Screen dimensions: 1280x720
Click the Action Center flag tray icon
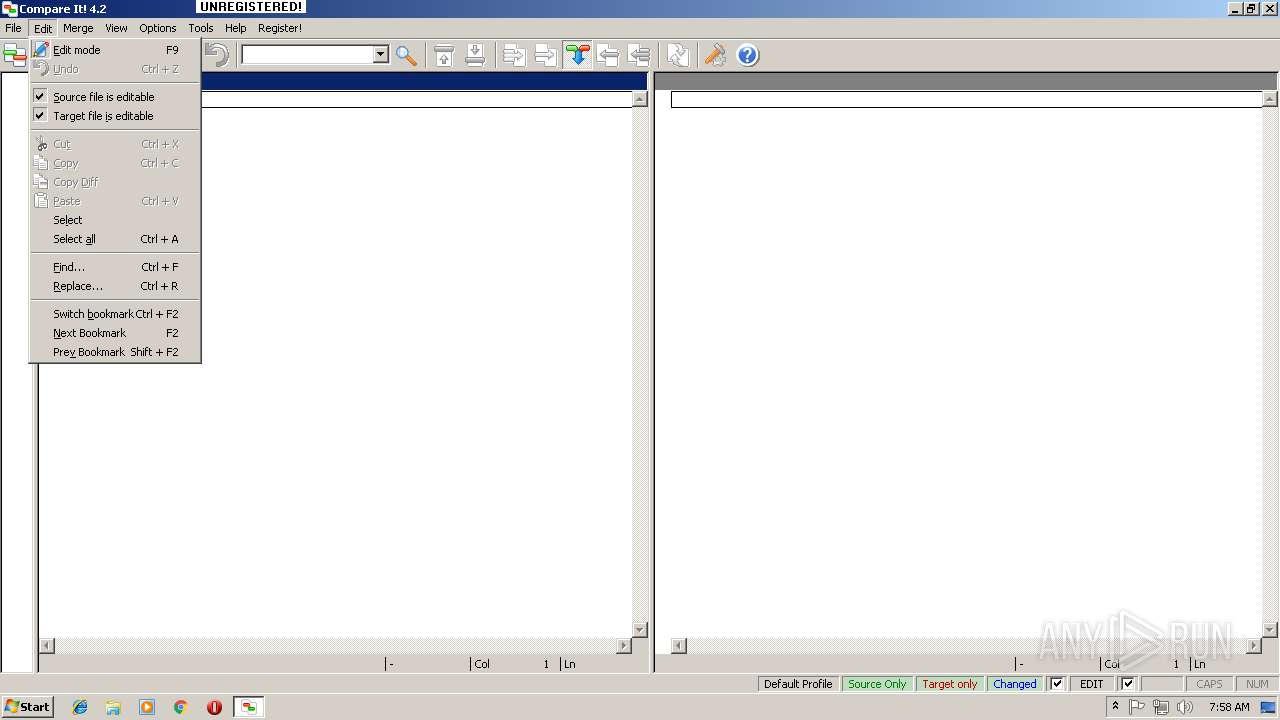(1137, 707)
